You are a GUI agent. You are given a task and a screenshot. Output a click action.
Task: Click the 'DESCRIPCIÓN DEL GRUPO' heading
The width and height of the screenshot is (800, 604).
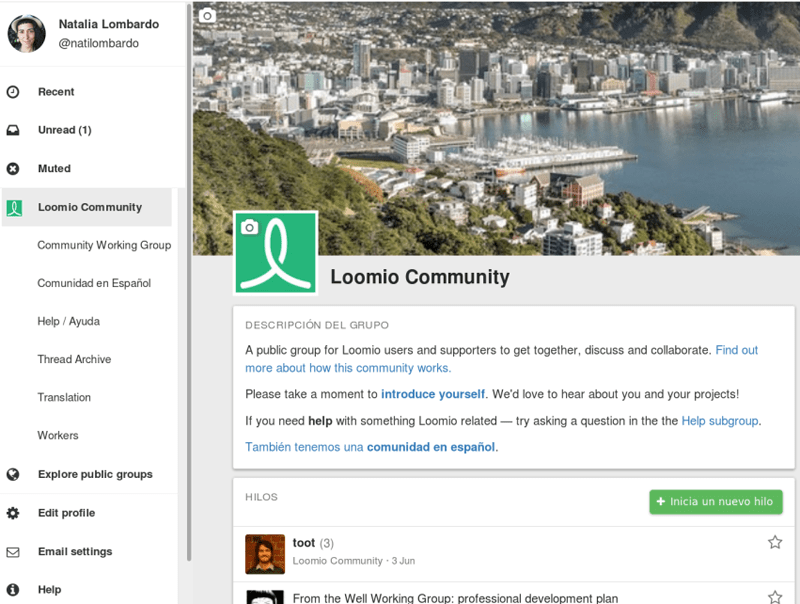(x=317, y=325)
